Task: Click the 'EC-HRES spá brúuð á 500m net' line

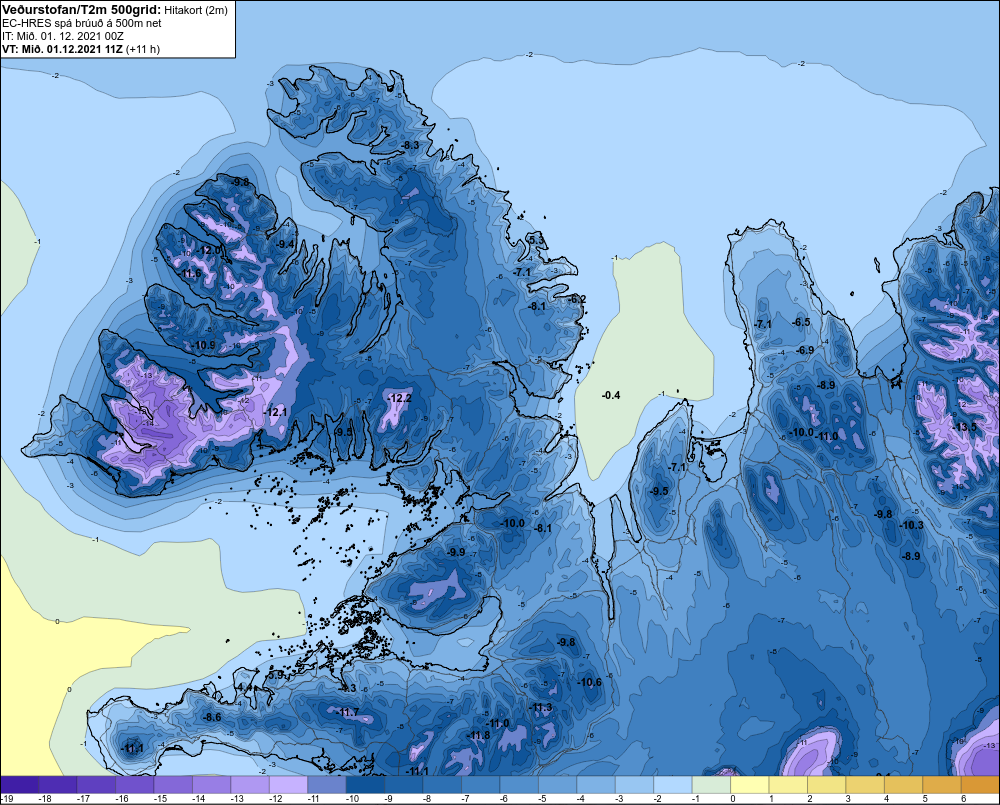Action: click(x=82, y=23)
